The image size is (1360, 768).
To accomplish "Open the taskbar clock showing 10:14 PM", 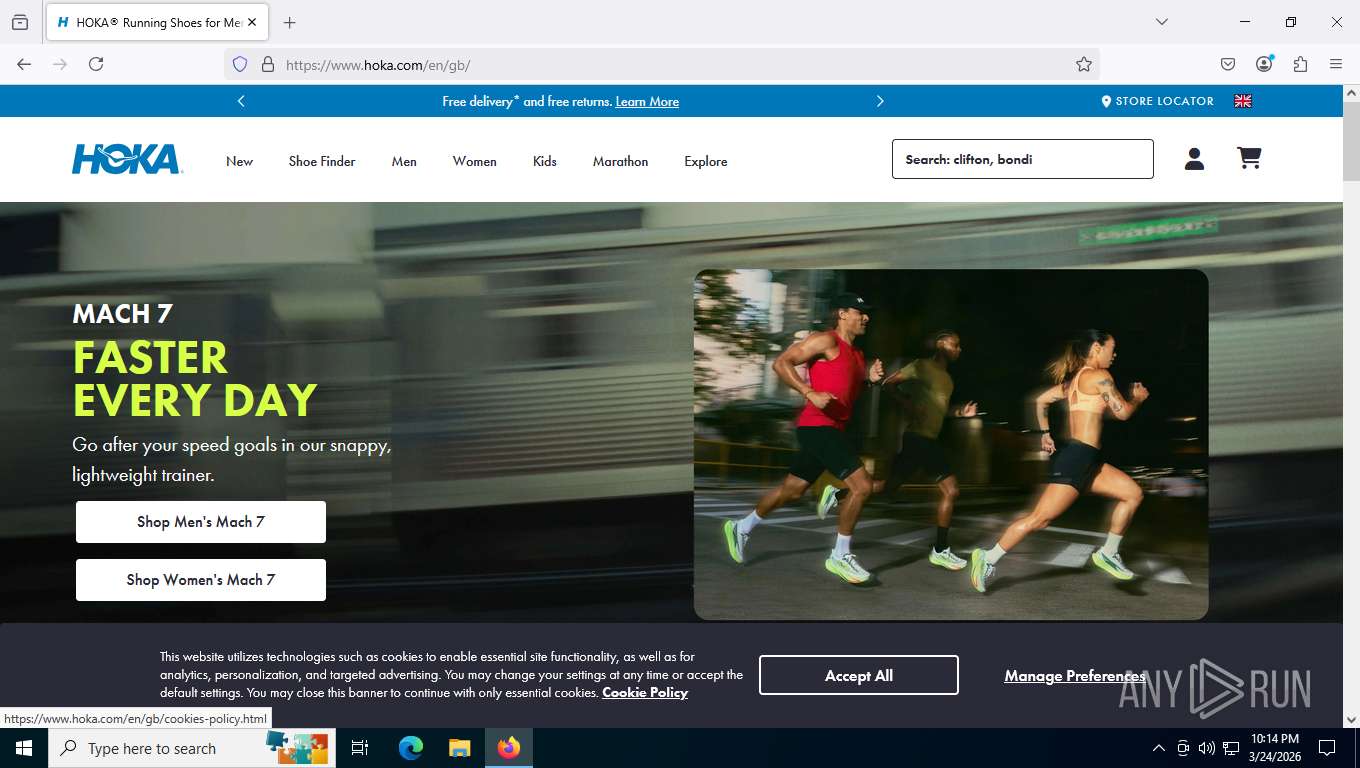I will point(1275,748).
